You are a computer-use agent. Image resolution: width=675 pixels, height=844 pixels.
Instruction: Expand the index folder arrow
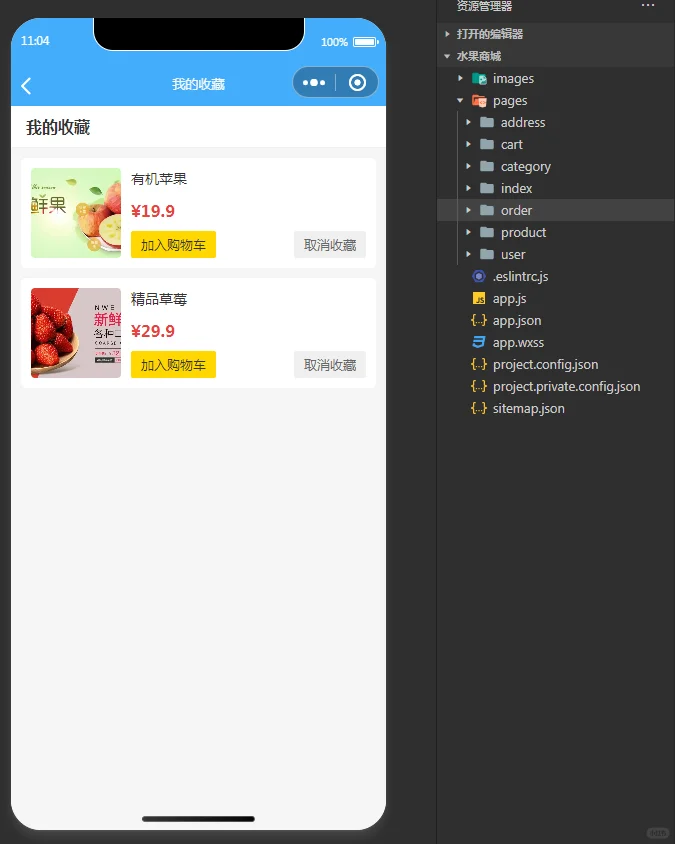[x=468, y=188]
